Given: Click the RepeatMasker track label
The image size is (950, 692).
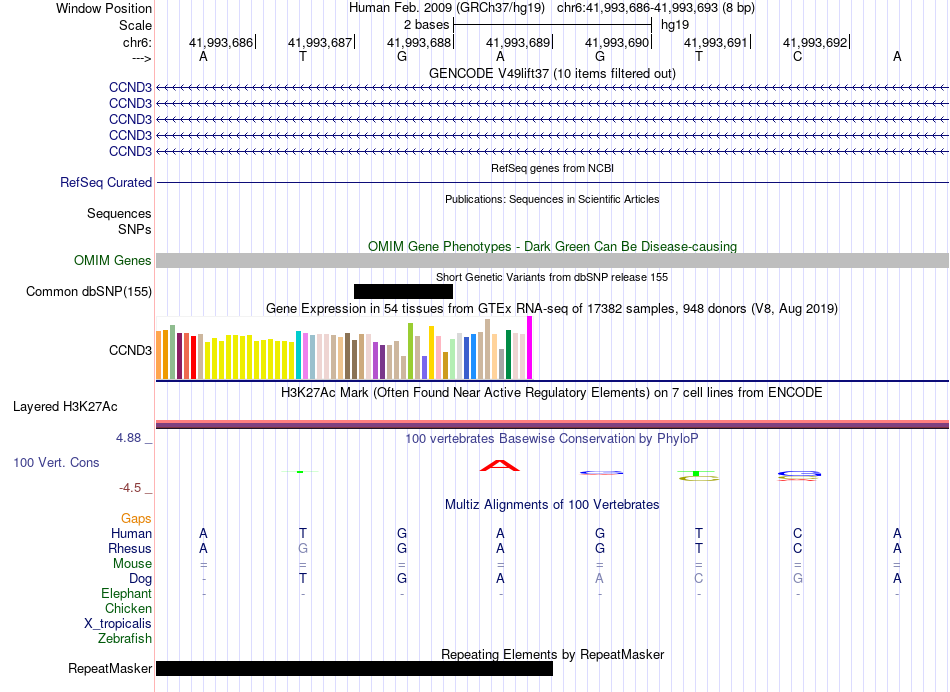Looking at the screenshot, I should (x=110, y=668).
